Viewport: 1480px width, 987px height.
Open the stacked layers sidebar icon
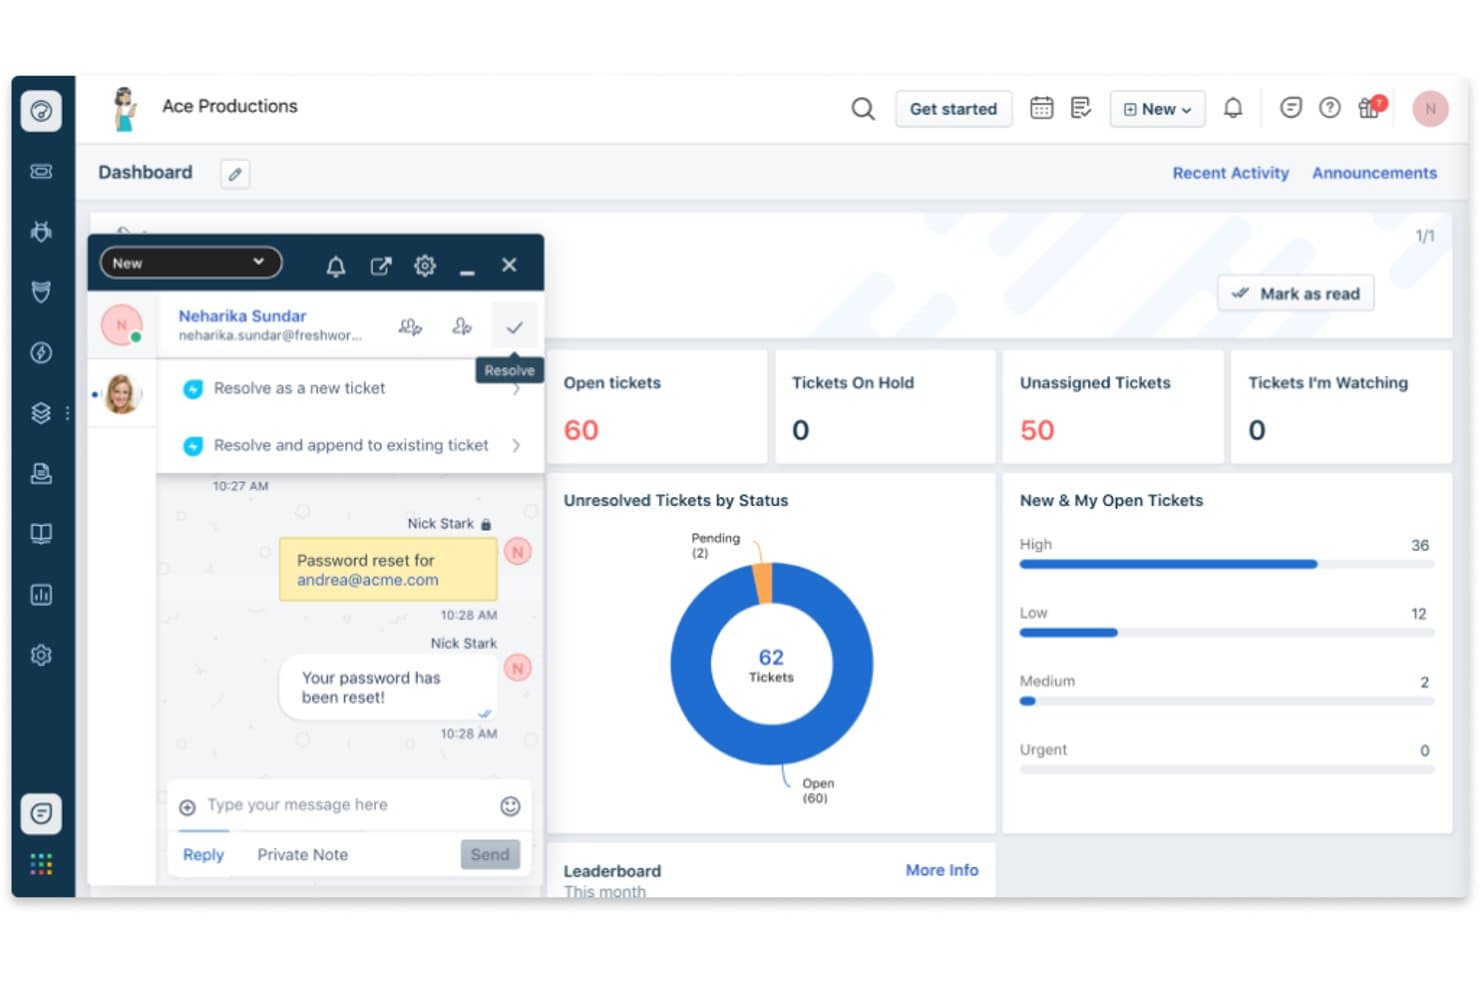(41, 413)
